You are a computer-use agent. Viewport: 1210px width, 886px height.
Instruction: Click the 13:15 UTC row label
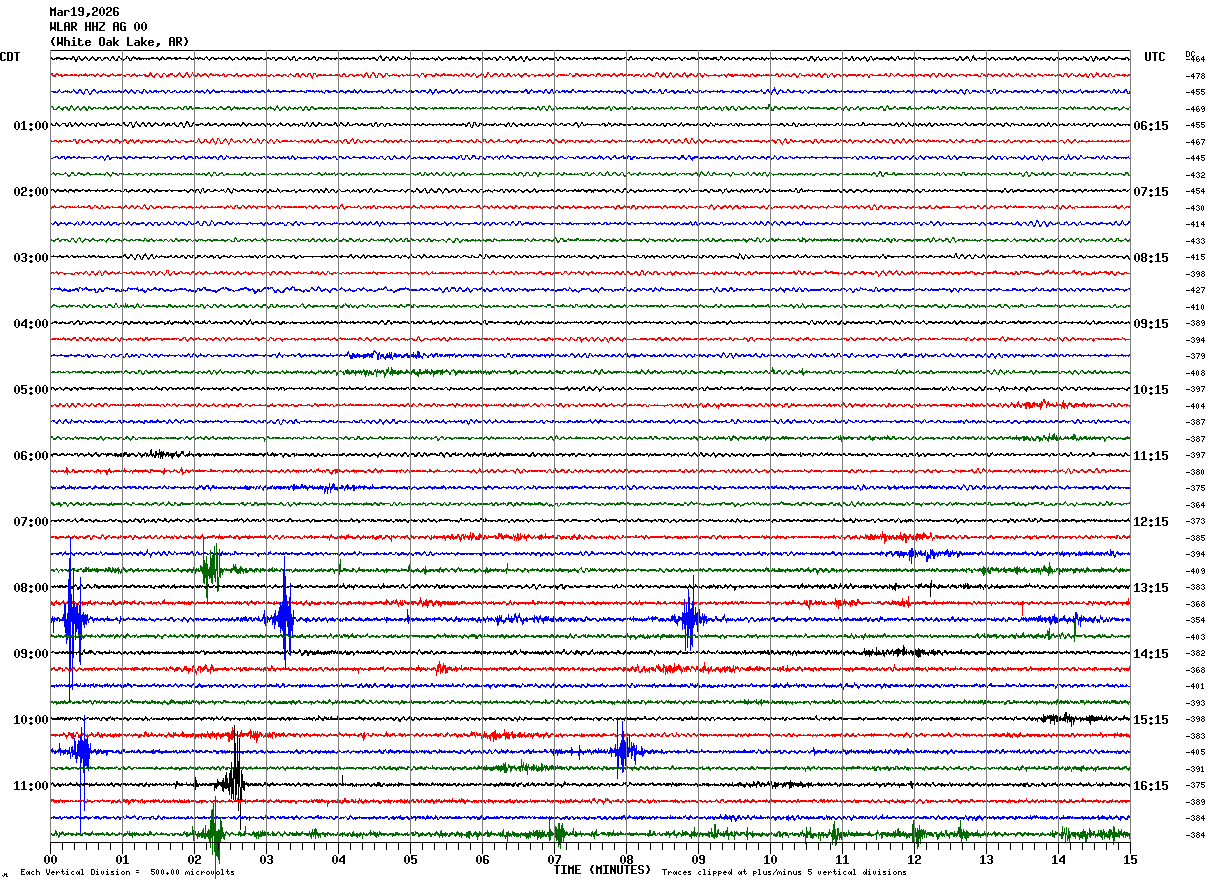1151,588
